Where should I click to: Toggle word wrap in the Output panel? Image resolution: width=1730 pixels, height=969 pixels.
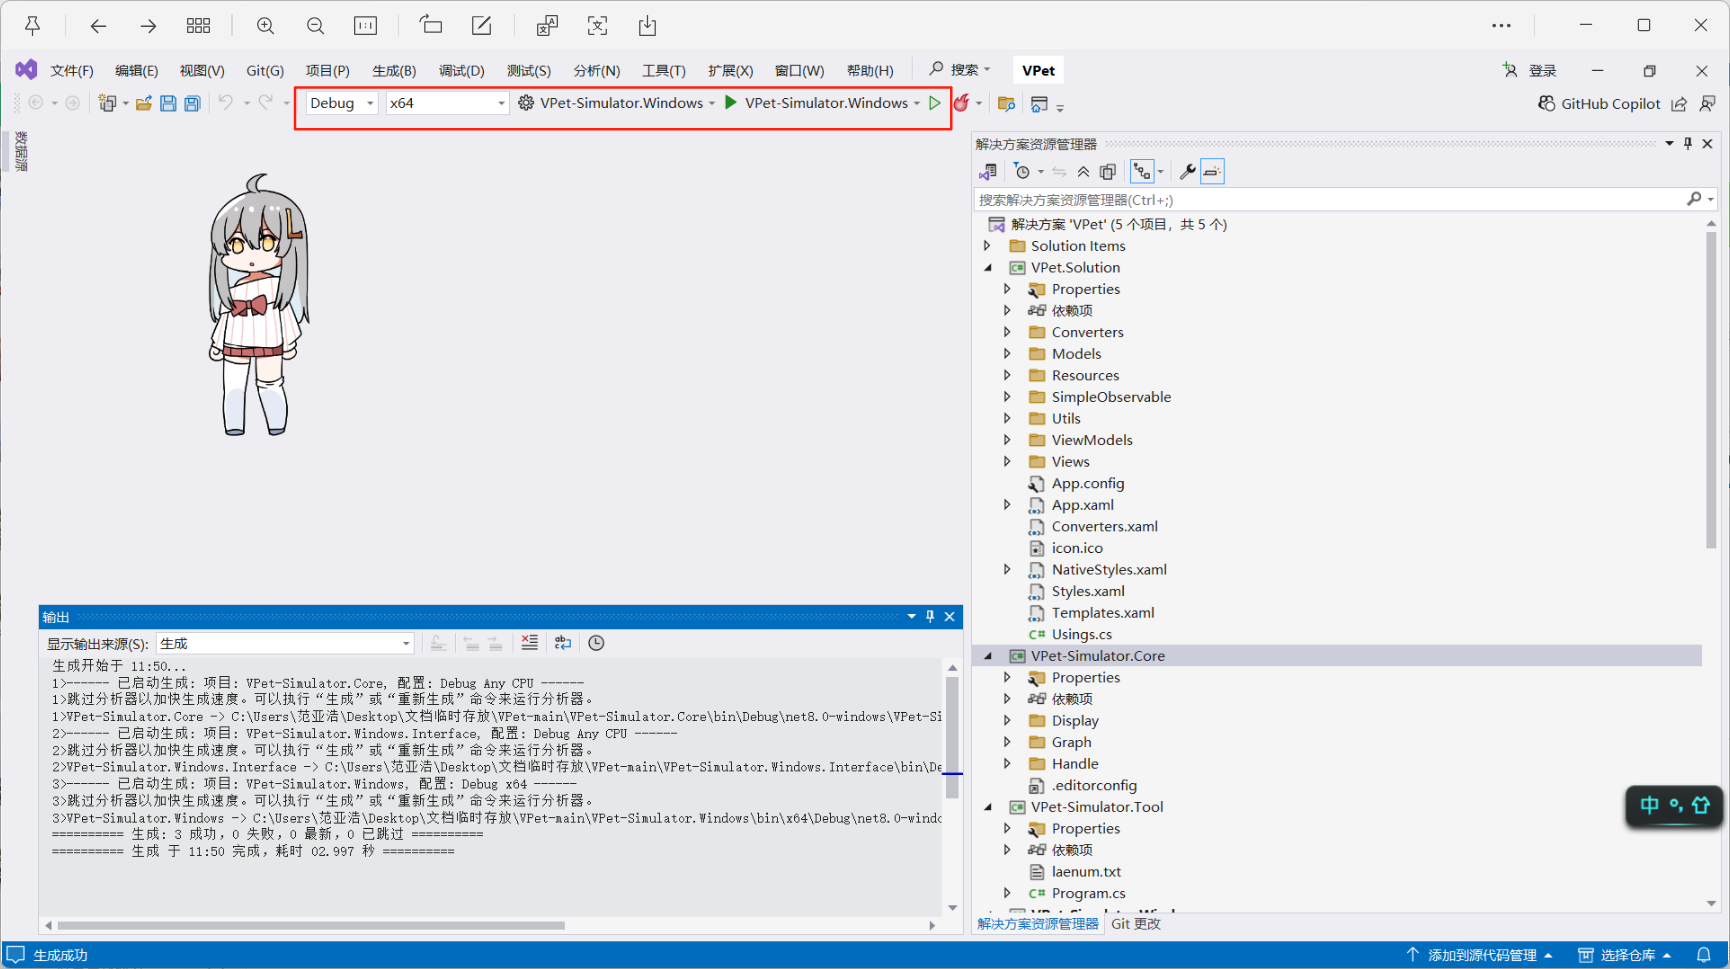coord(563,643)
